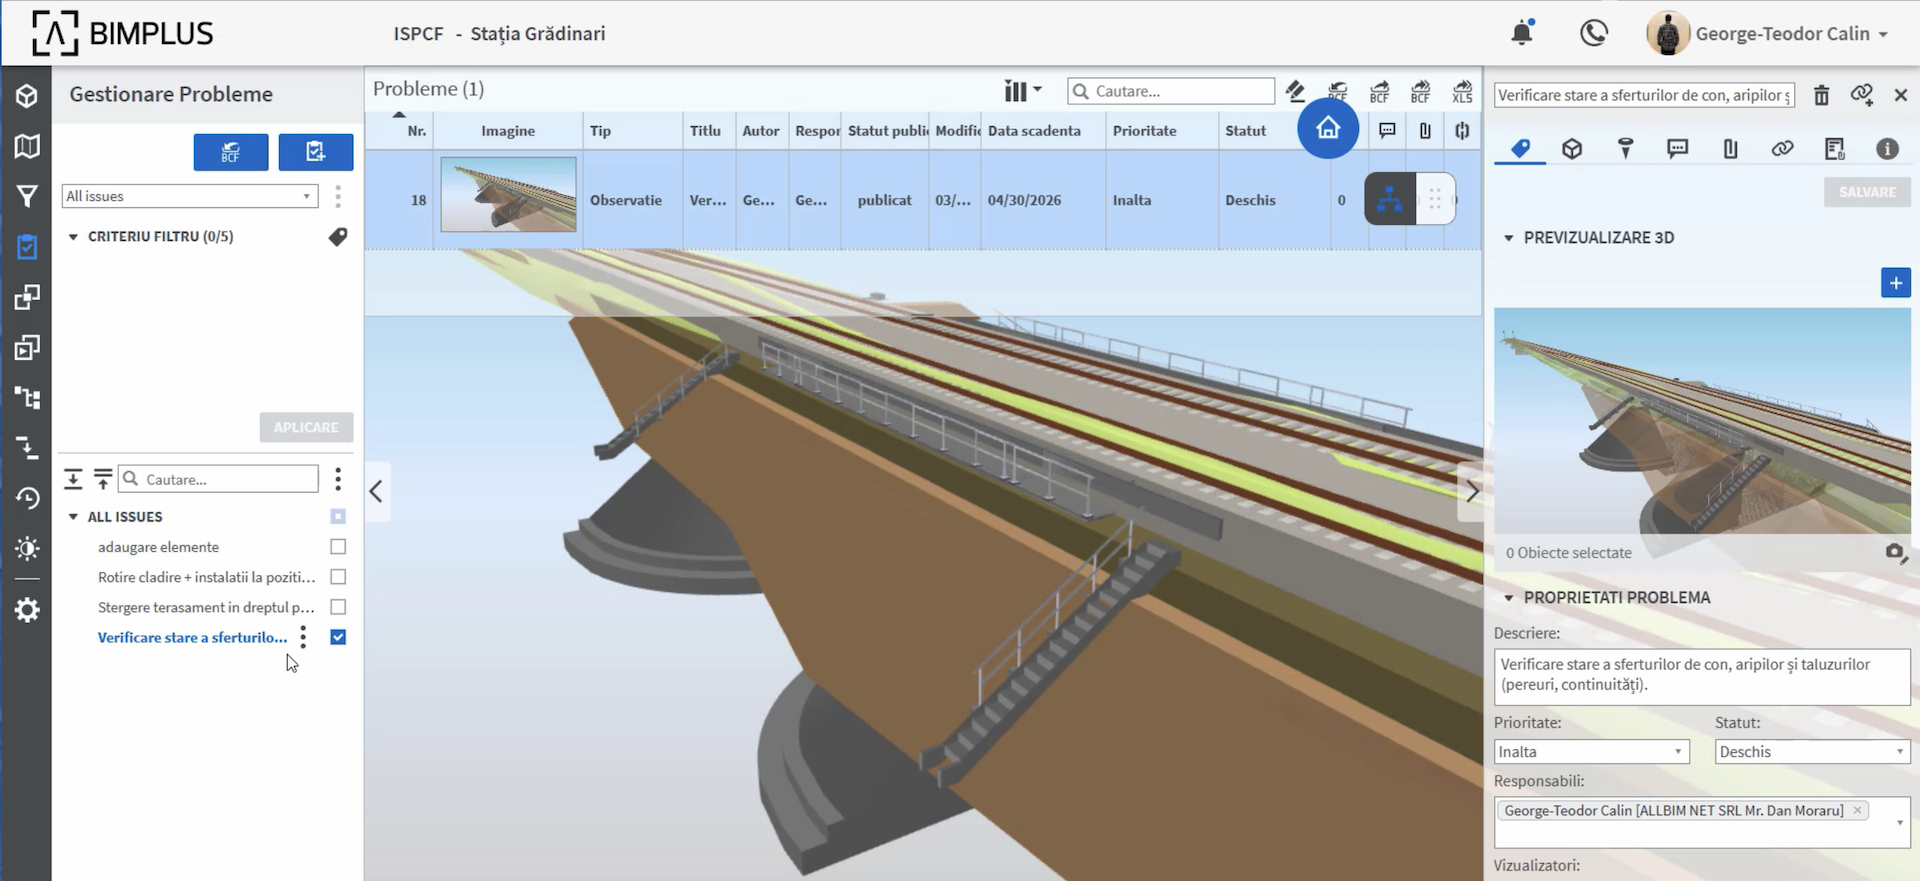1920x881 pixels.
Task: Open the issue 18 thumbnail image
Action: pos(508,194)
